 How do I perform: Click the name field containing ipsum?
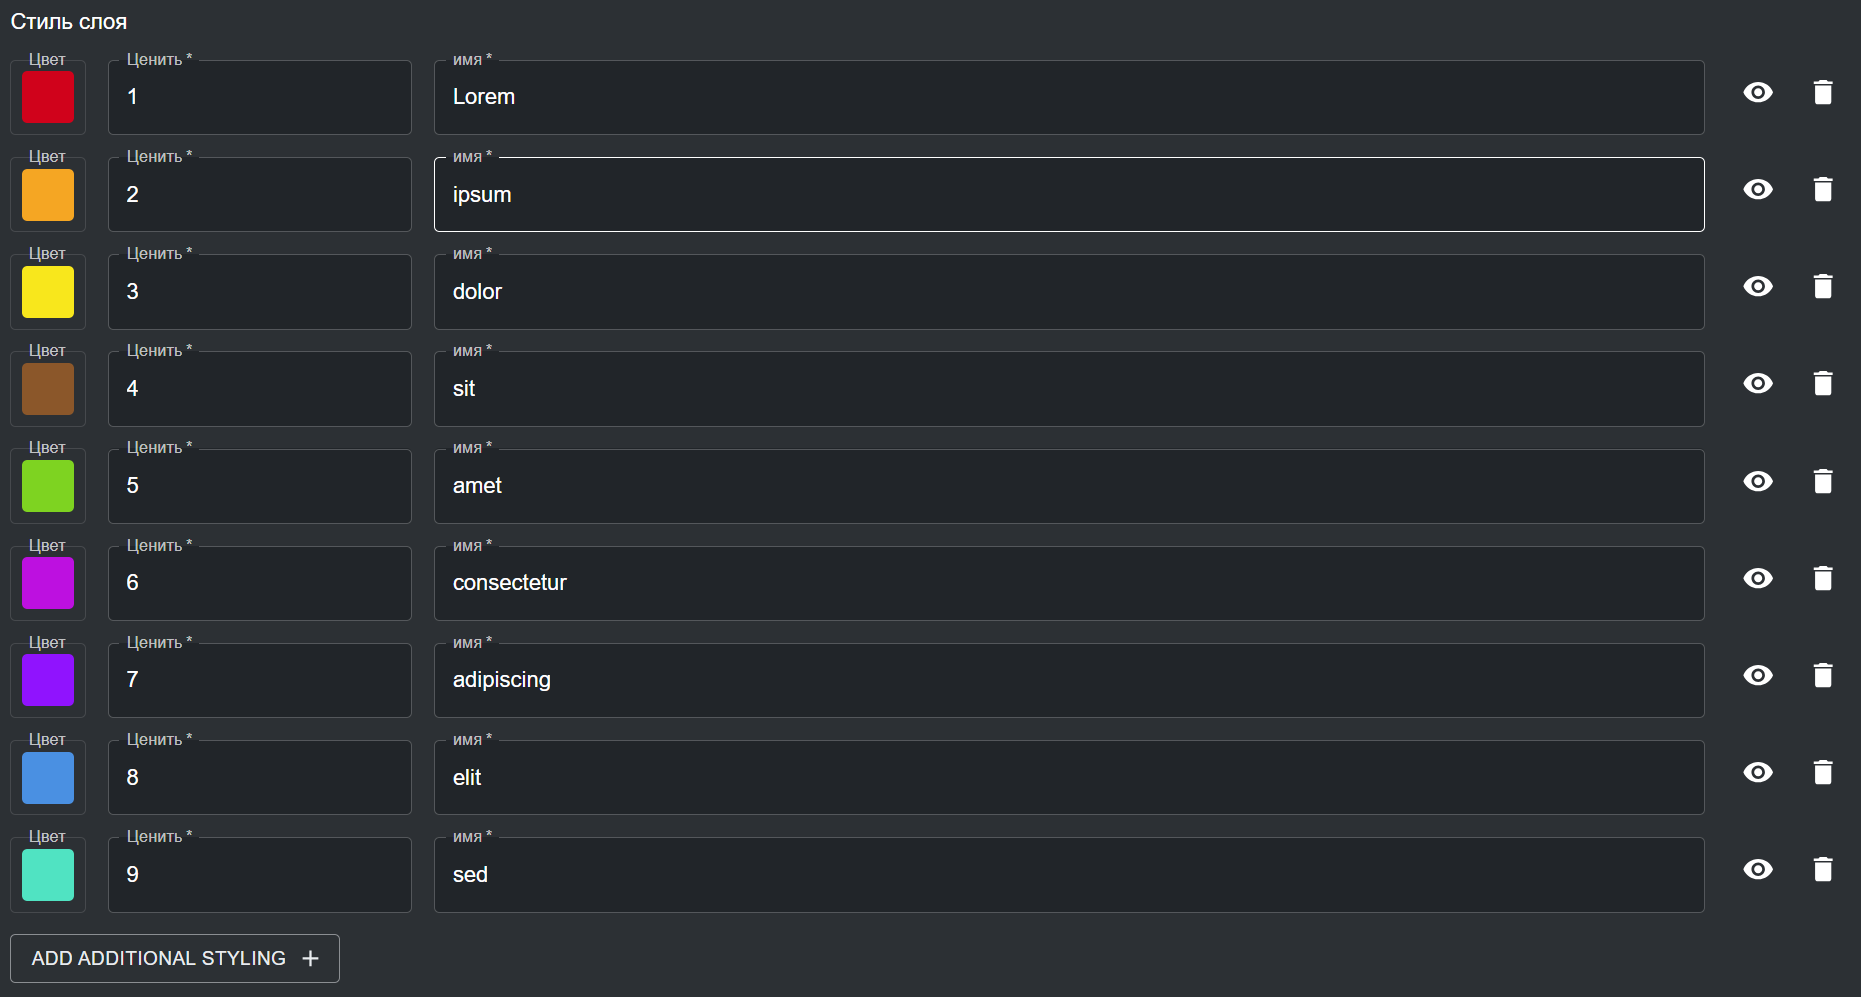tap(1068, 195)
